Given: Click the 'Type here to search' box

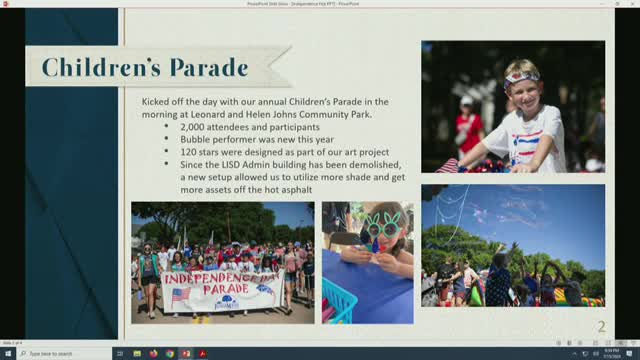Looking at the screenshot, I should click(64, 353).
